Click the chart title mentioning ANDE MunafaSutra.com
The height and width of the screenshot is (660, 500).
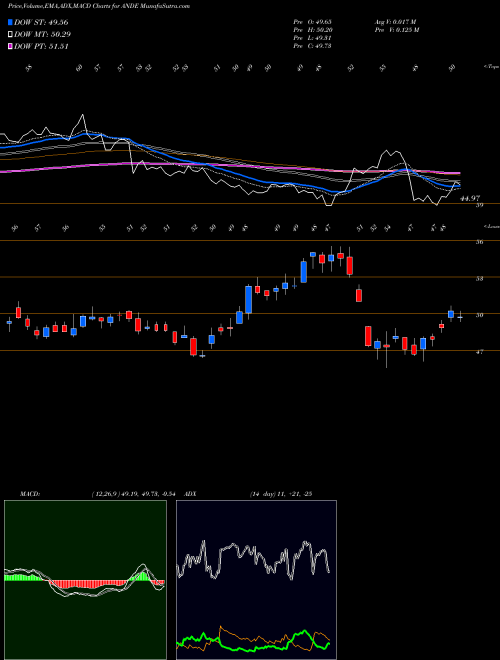click(x=99, y=6)
